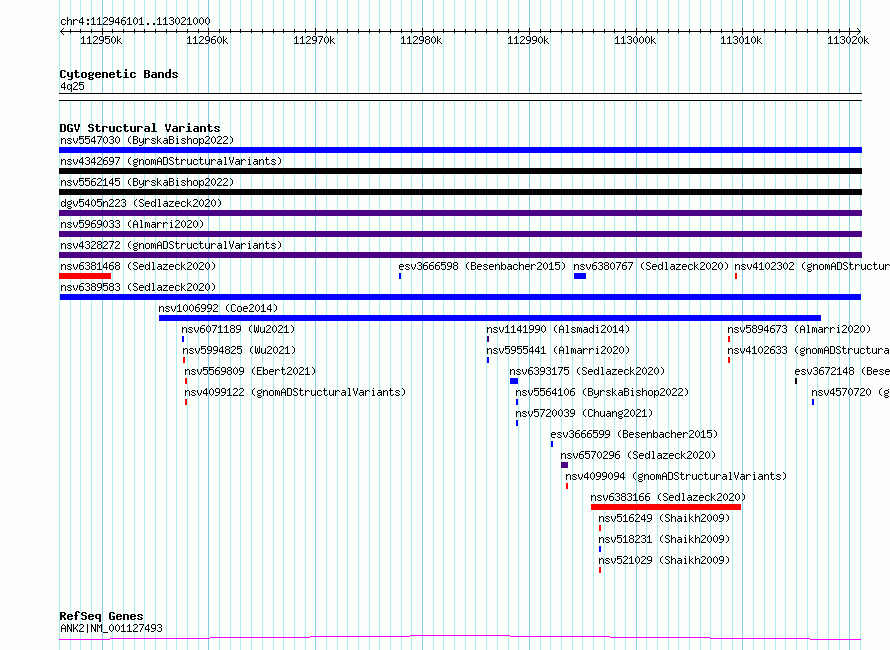The width and height of the screenshot is (890, 650).
Task: Click the 113010k ruler position
Action: pyautogui.click(x=741, y=40)
